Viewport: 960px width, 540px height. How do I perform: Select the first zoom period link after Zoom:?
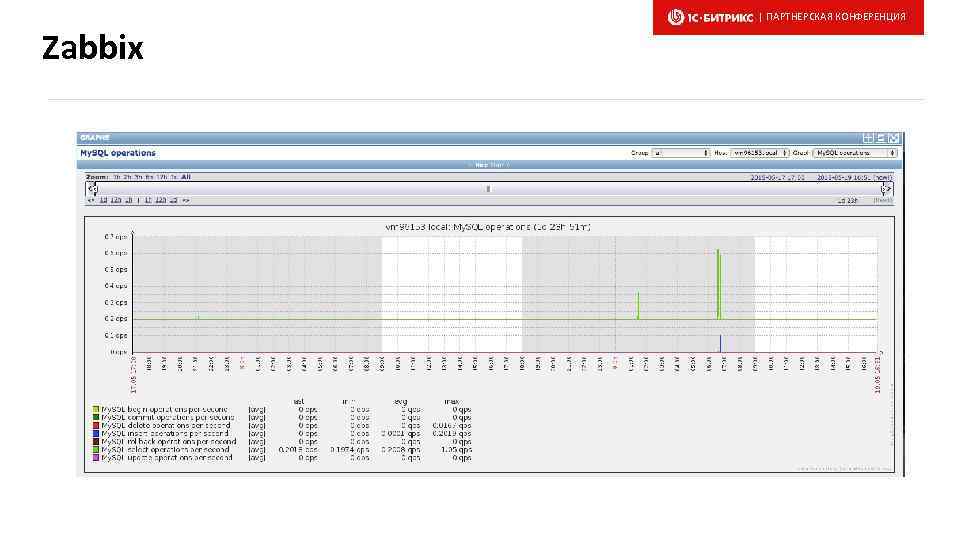tap(116, 177)
